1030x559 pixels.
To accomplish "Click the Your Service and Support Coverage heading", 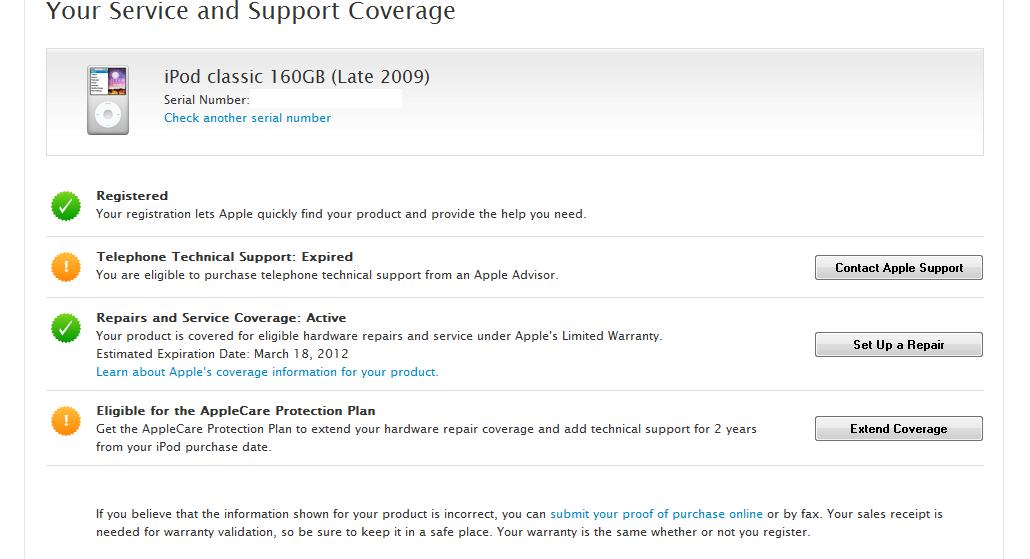I will (251, 12).
